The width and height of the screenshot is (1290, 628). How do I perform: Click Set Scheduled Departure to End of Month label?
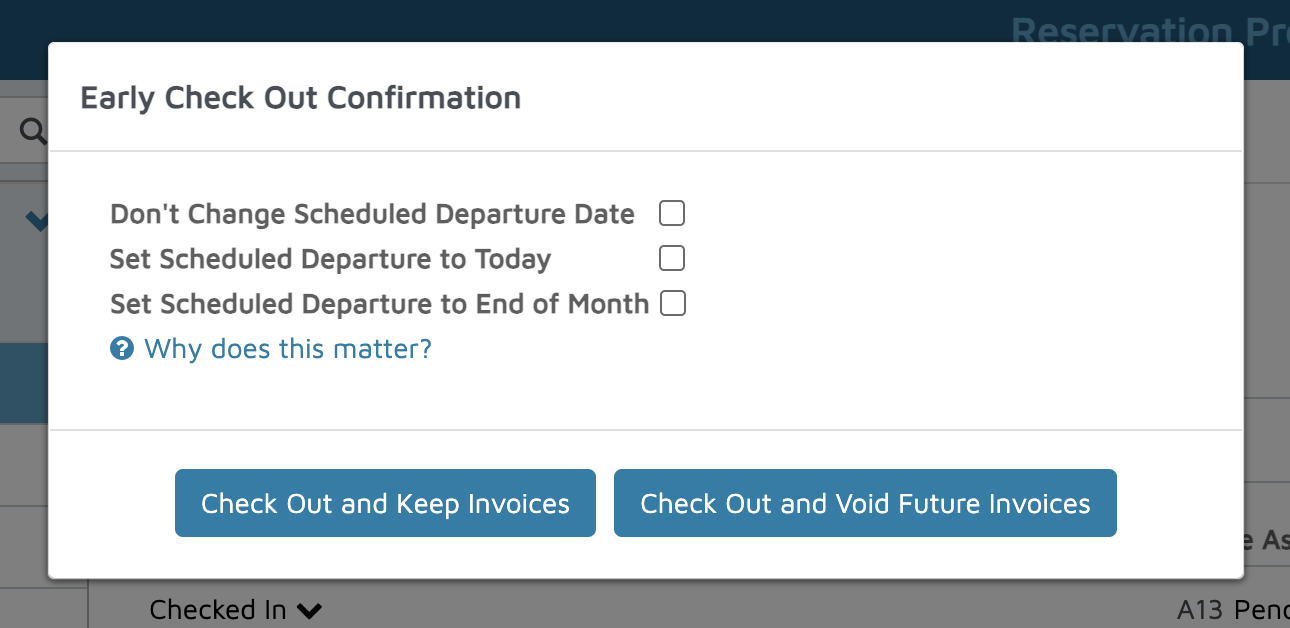[x=379, y=304]
